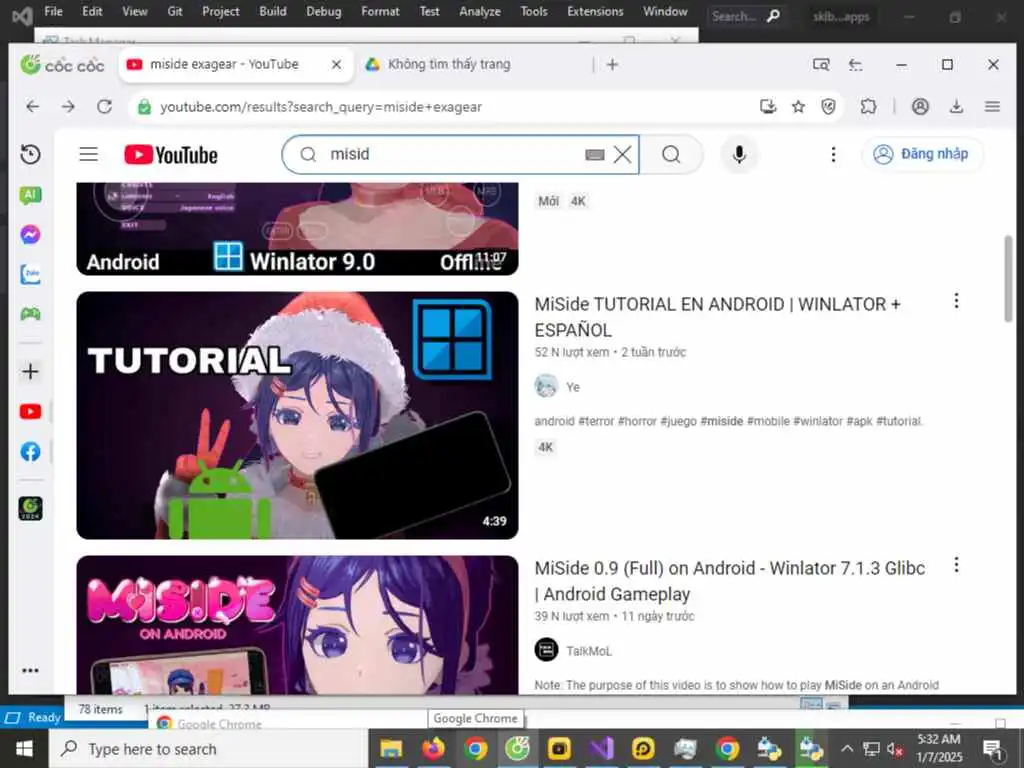
Task: Open browsing history in the sidebar
Action: pos(30,154)
